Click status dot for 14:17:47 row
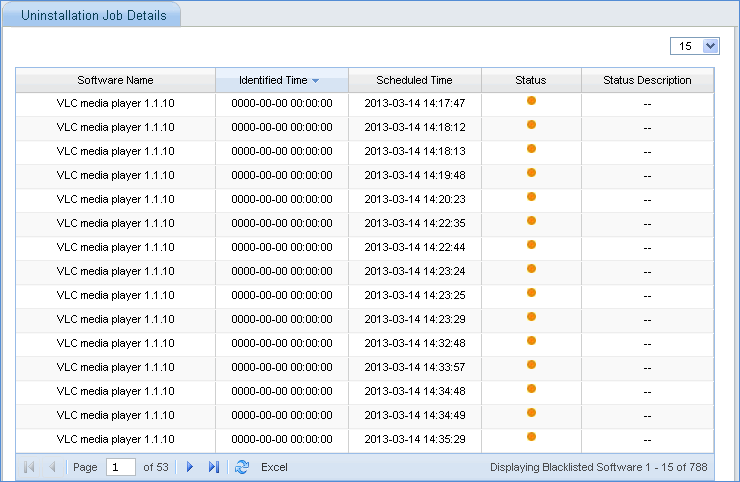The height and width of the screenshot is (482, 740). tap(531, 101)
